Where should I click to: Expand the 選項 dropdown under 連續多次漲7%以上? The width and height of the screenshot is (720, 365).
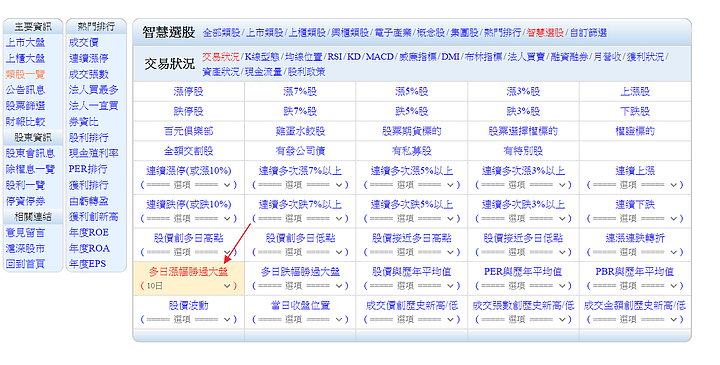[300, 185]
